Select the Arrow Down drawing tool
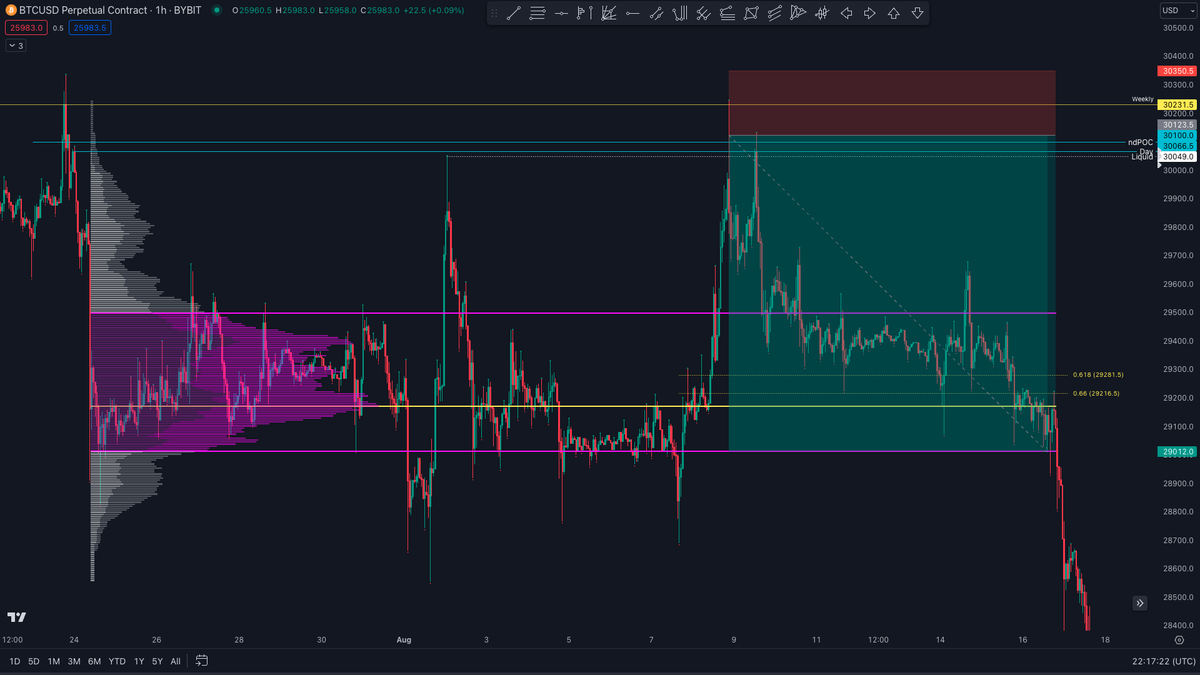This screenshot has height=675, width=1200. point(916,14)
